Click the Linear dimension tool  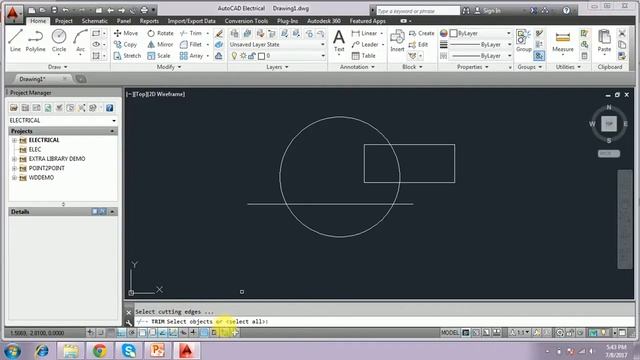pos(364,33)
